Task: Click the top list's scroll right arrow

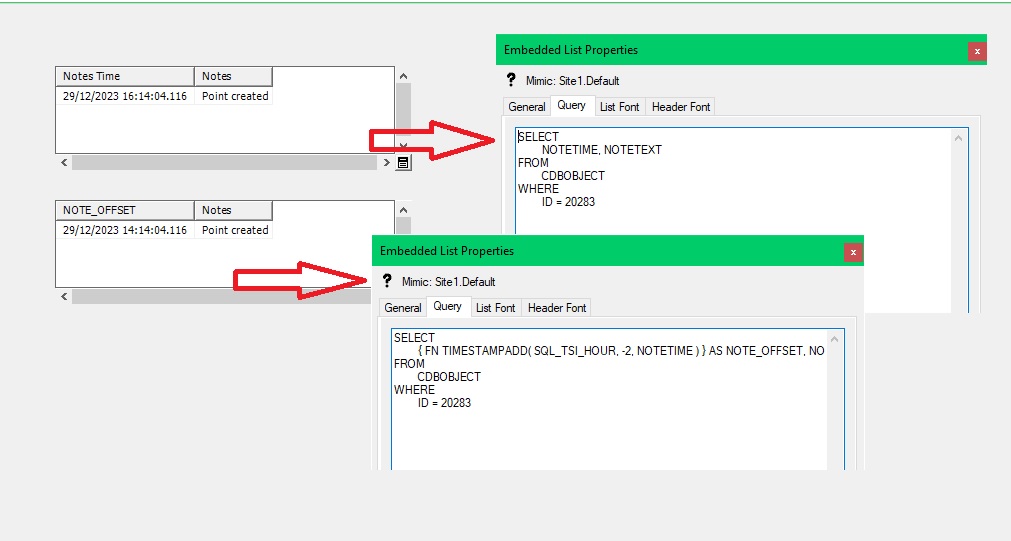Action: click(x=386, y=162)
